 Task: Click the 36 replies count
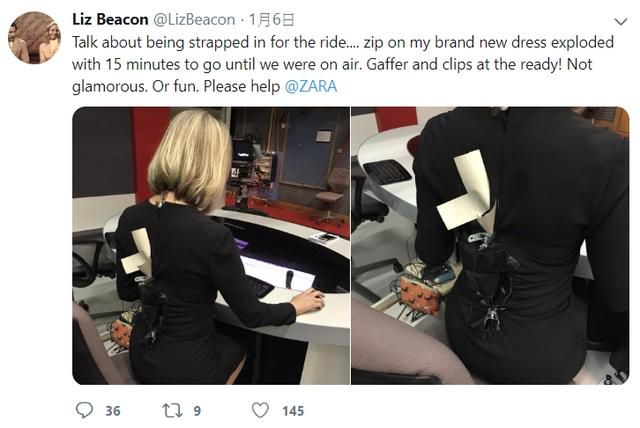coord(113,410)
